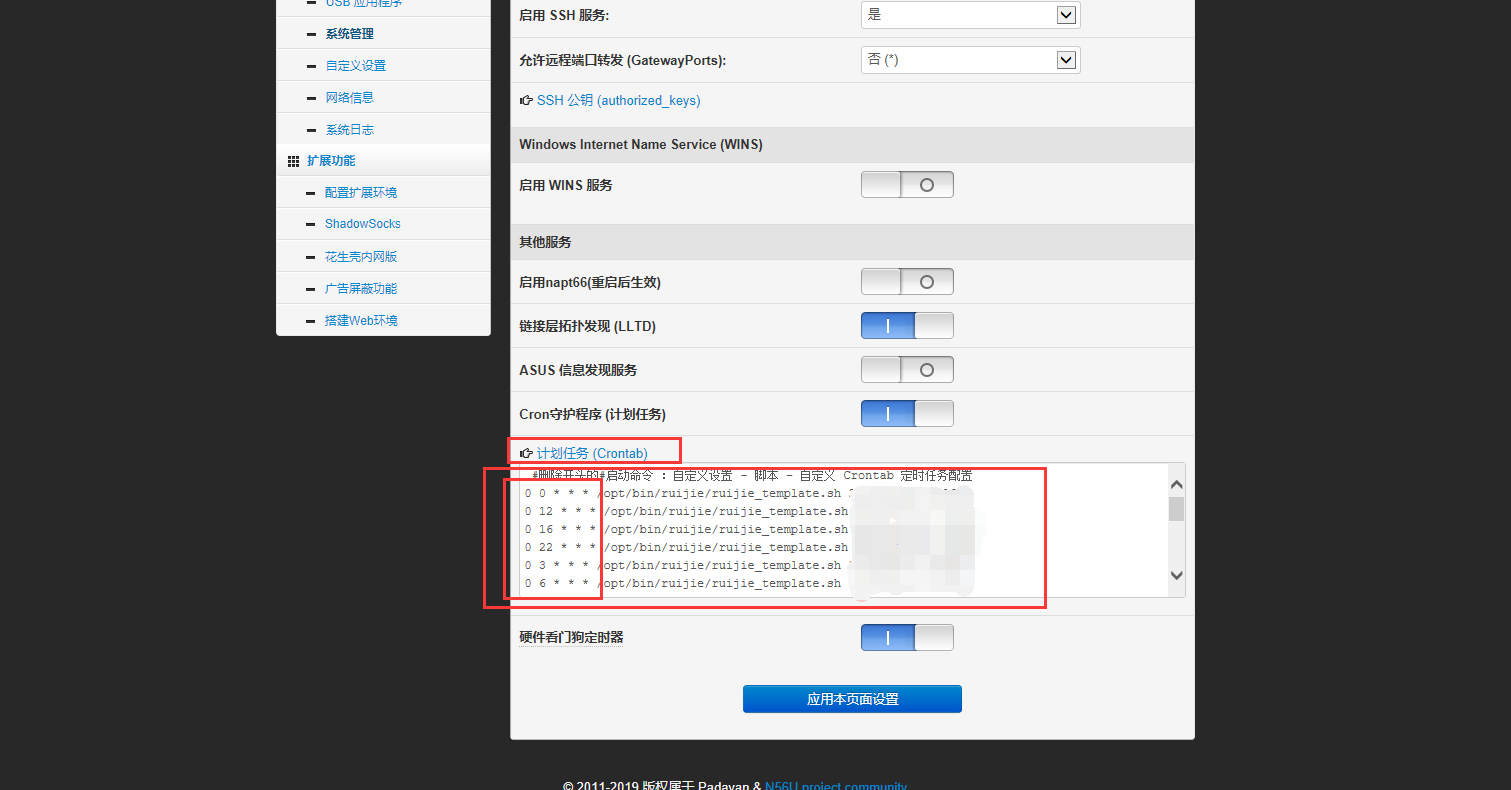Open 启用 SSH 服务 dropdown
Screen dimensions: 1511x790
click(x=969, y=15)
